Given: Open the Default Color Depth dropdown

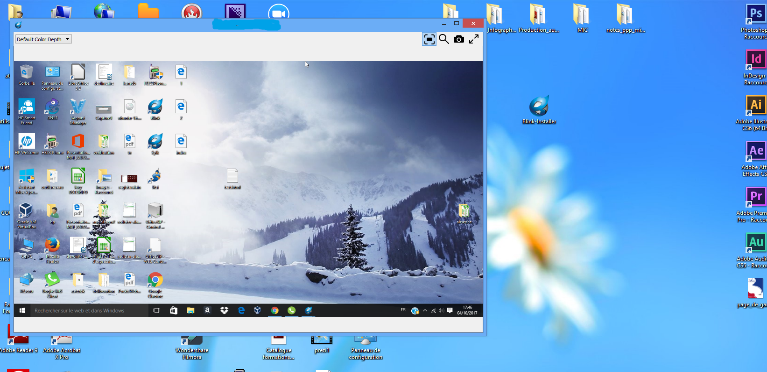Looking at the screenshot, I should (44, 39).
